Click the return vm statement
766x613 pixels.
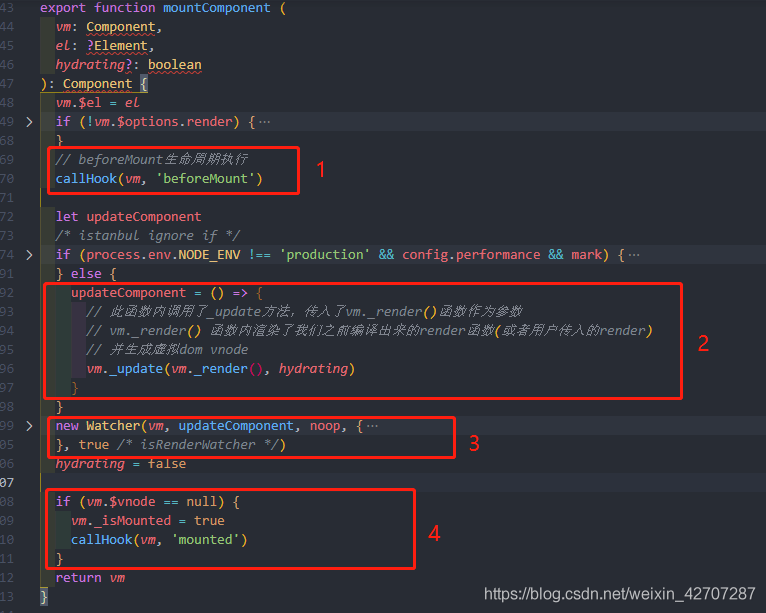90,578
